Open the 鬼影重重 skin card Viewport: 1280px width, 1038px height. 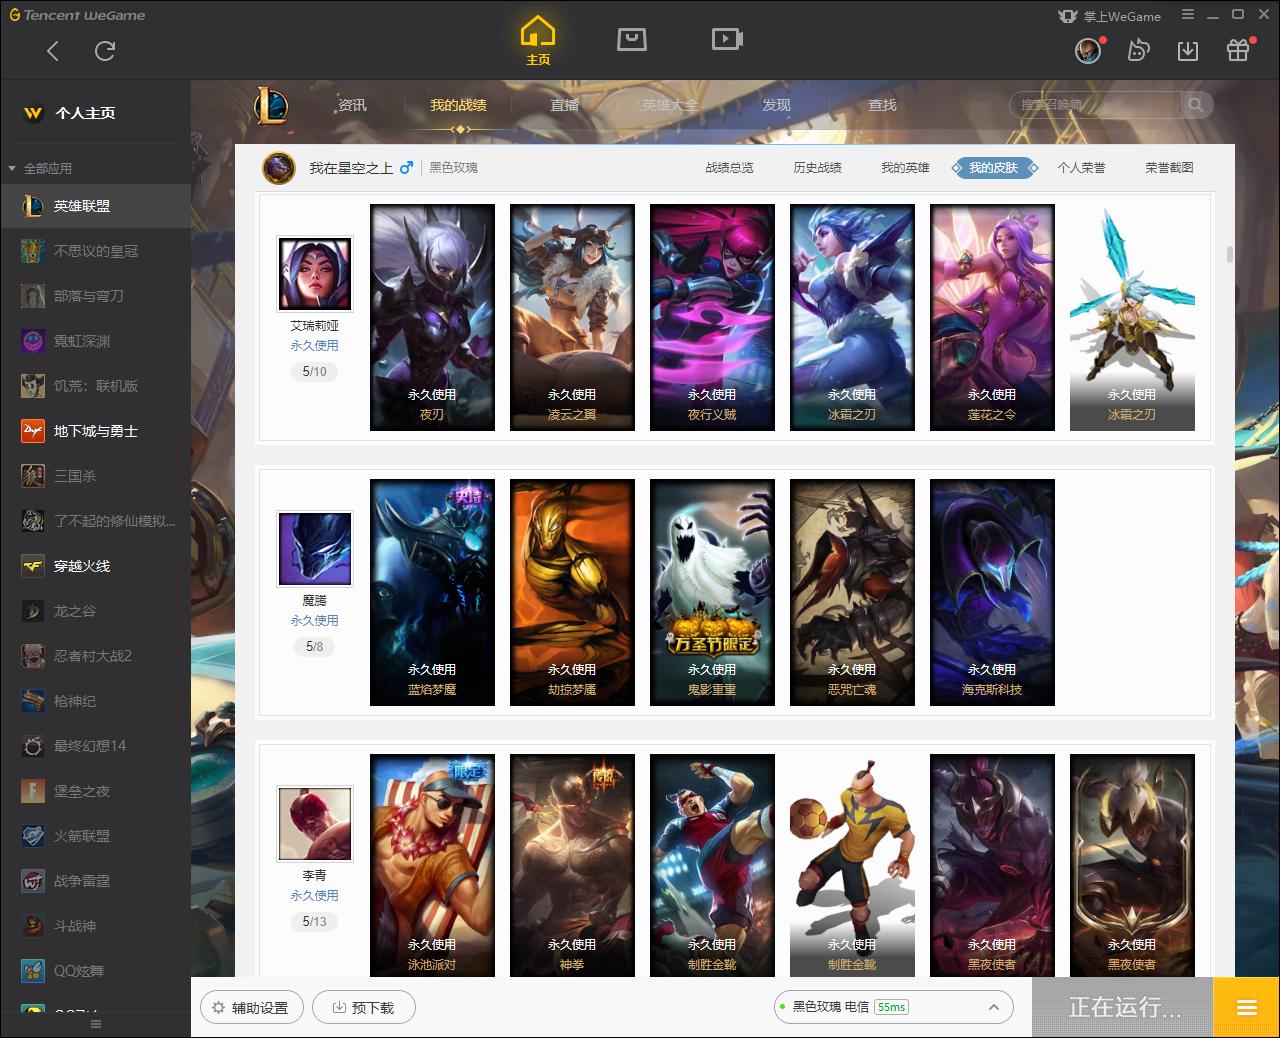pos(712,592)
